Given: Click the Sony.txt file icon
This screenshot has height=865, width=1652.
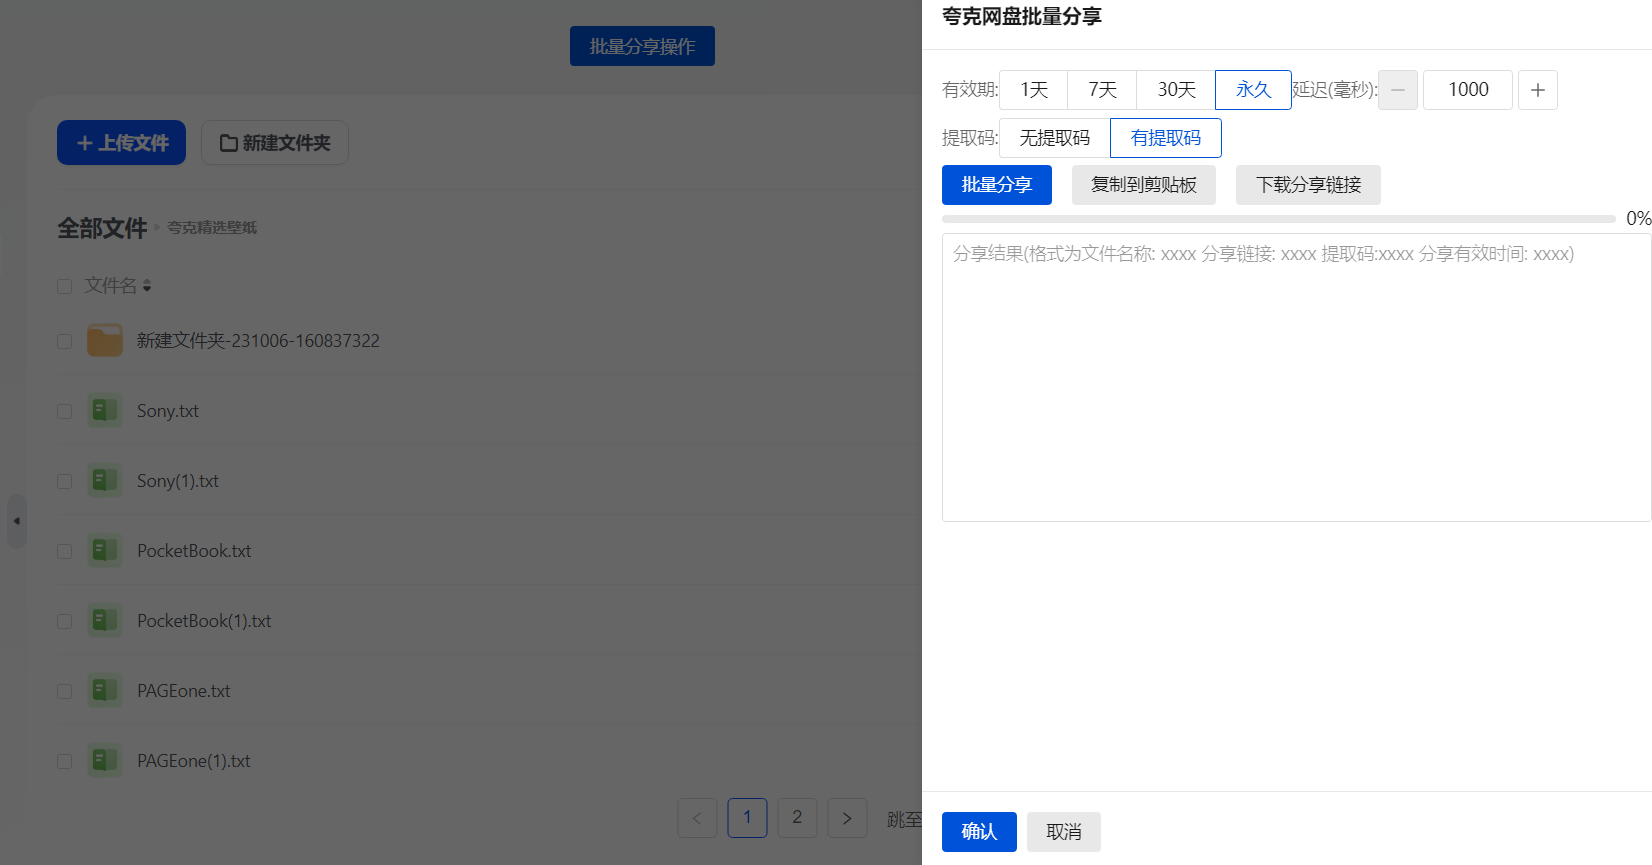Looking at the screenshot, I should click(105, 411).
